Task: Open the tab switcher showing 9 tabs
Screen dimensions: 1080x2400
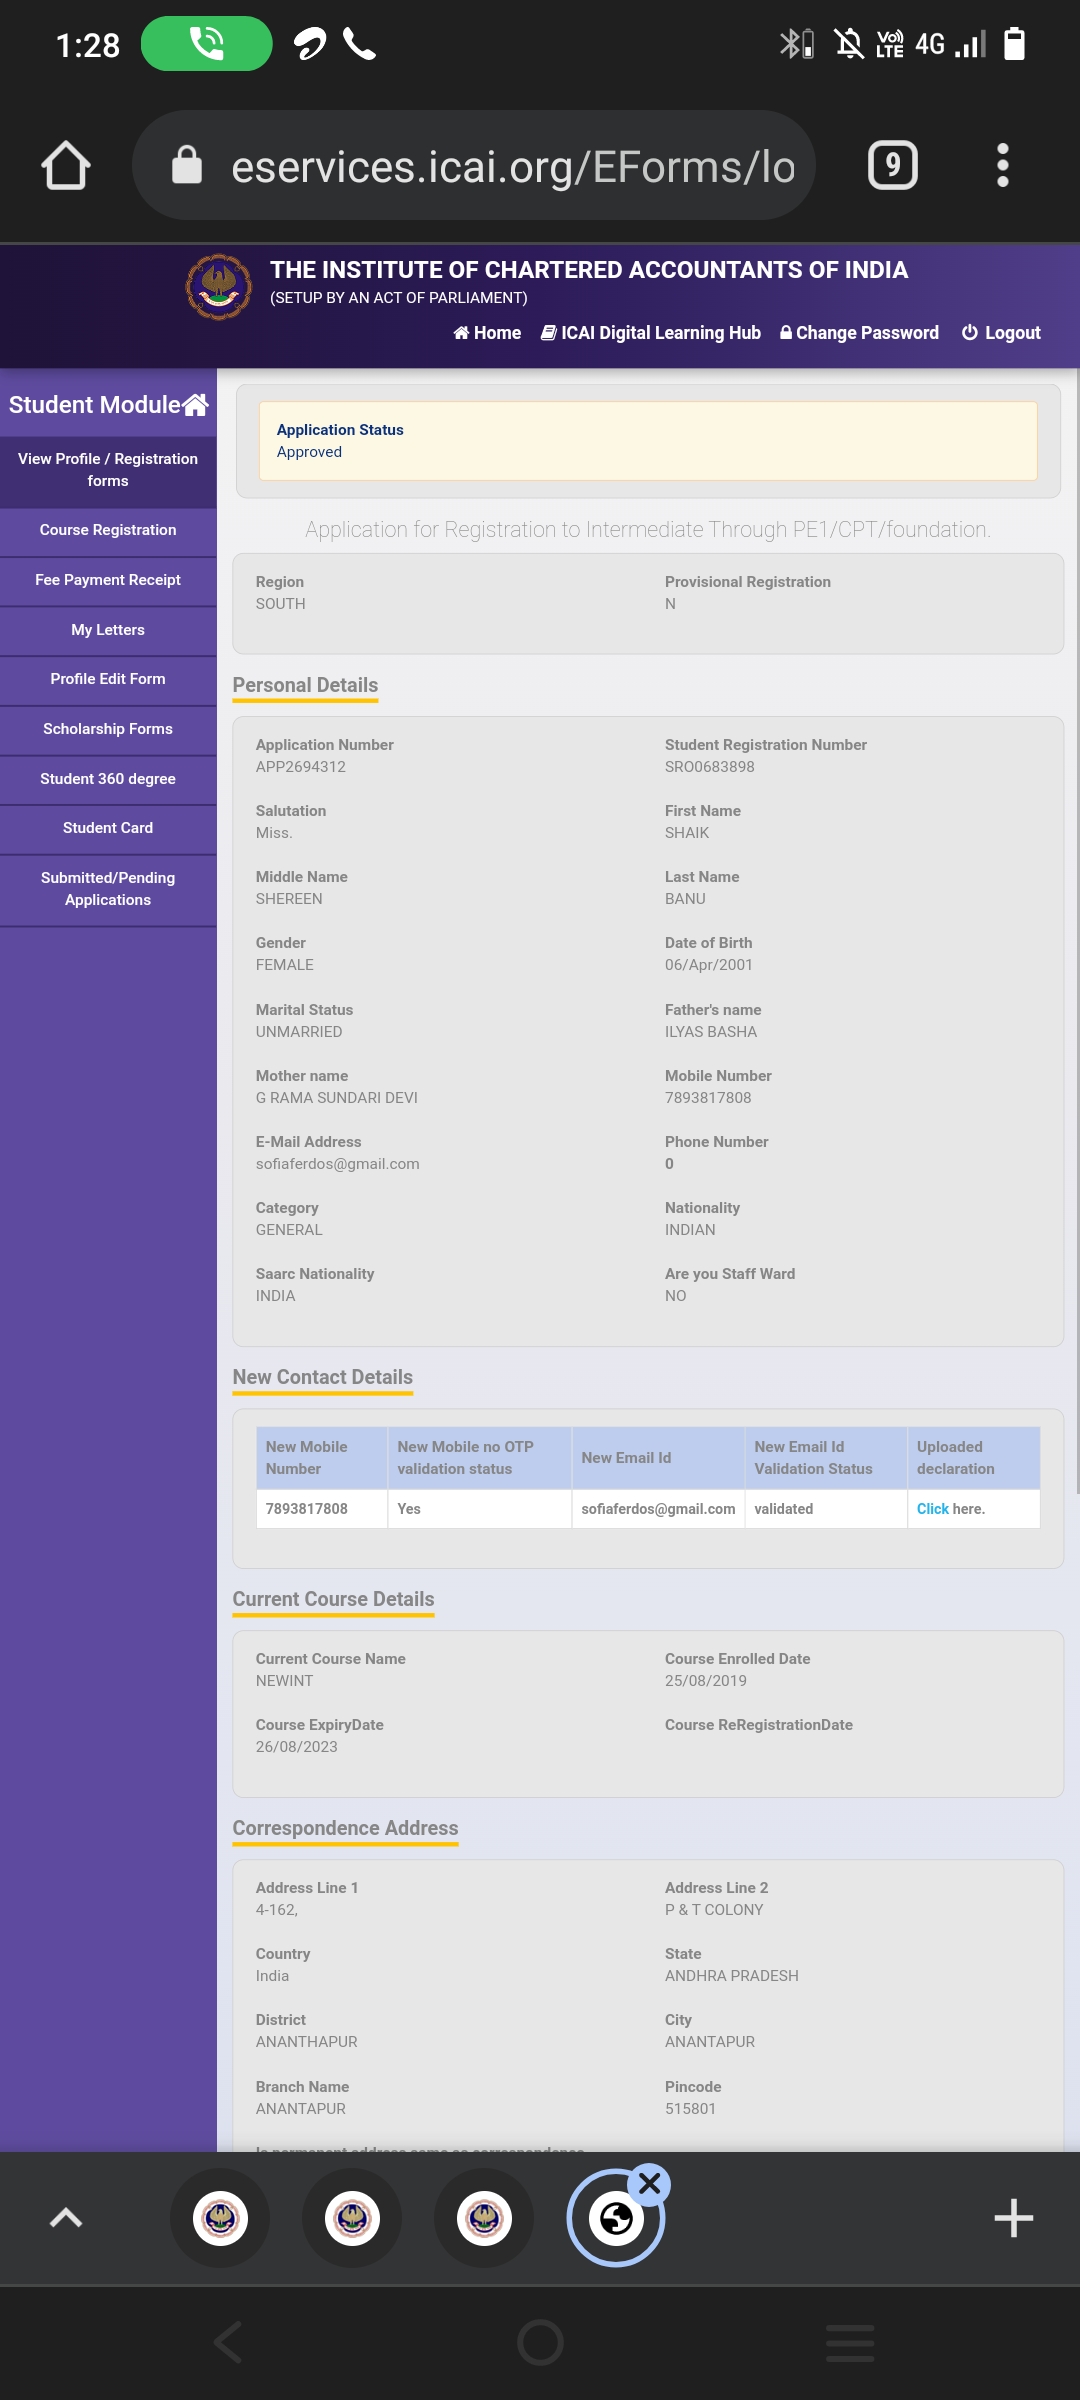Action: (x=892, y=166)
